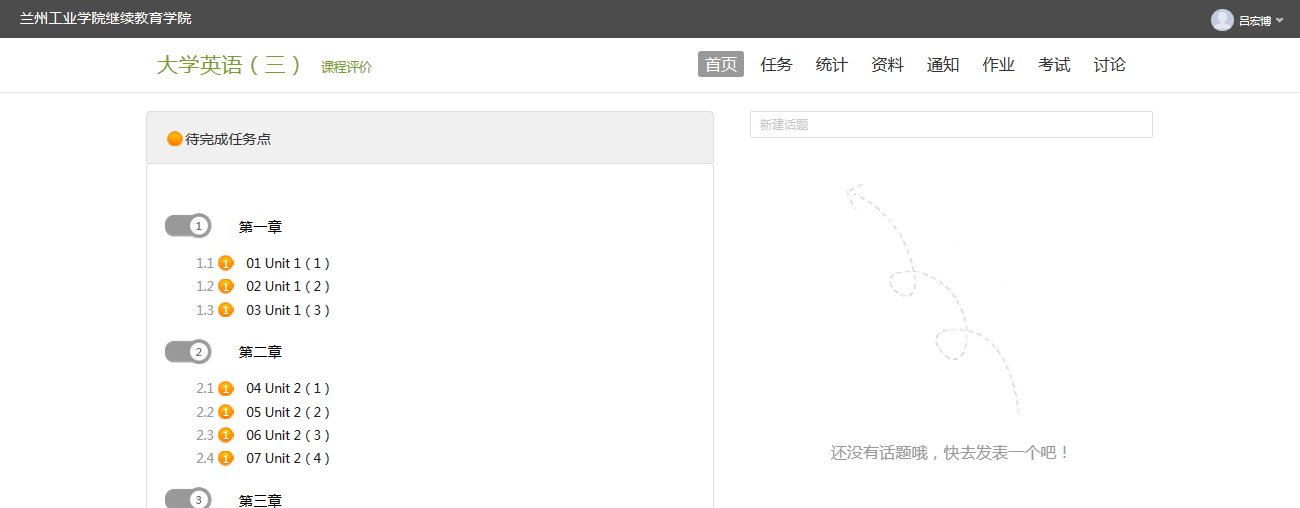Open the 考试 tab
Viewport: 1300px width, 508px height.
[1054, 65]
